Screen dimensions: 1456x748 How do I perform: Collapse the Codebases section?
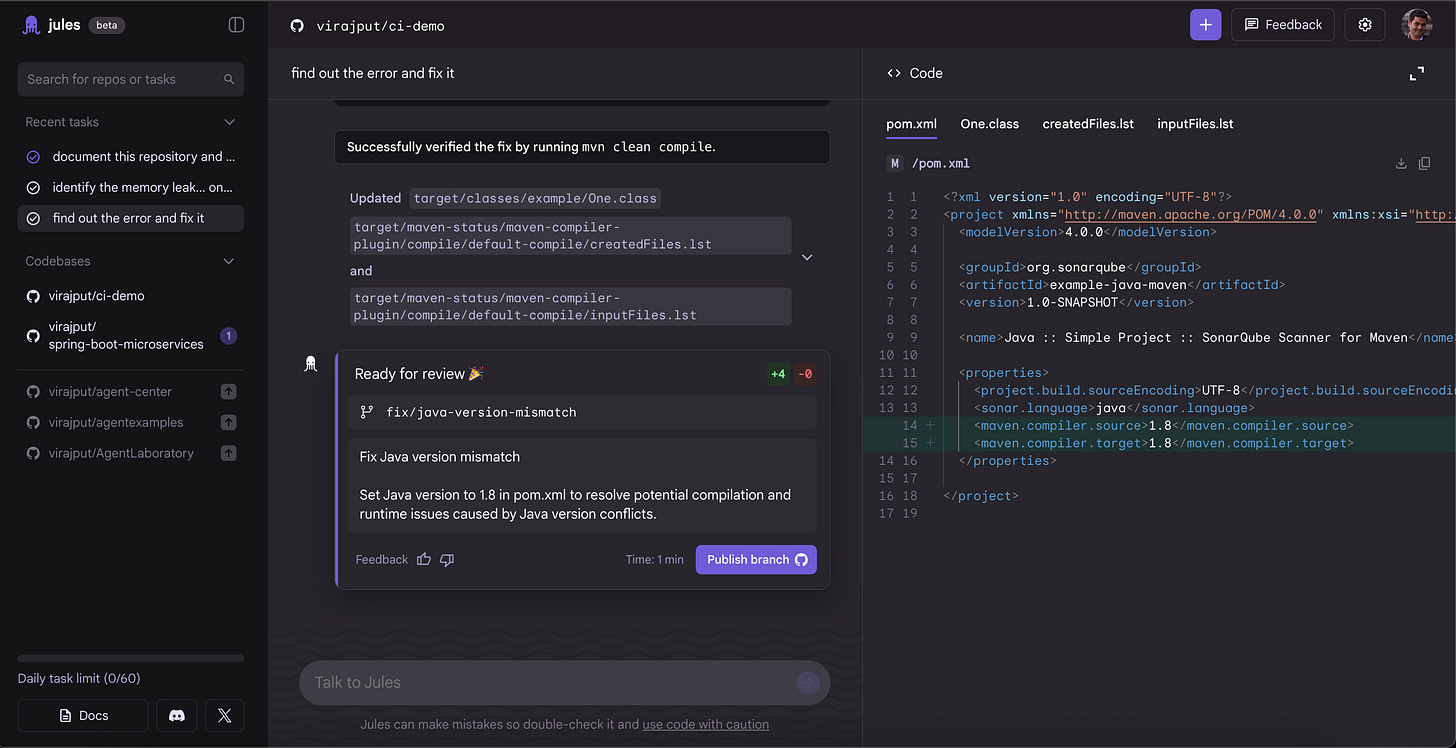coord(229,261)
